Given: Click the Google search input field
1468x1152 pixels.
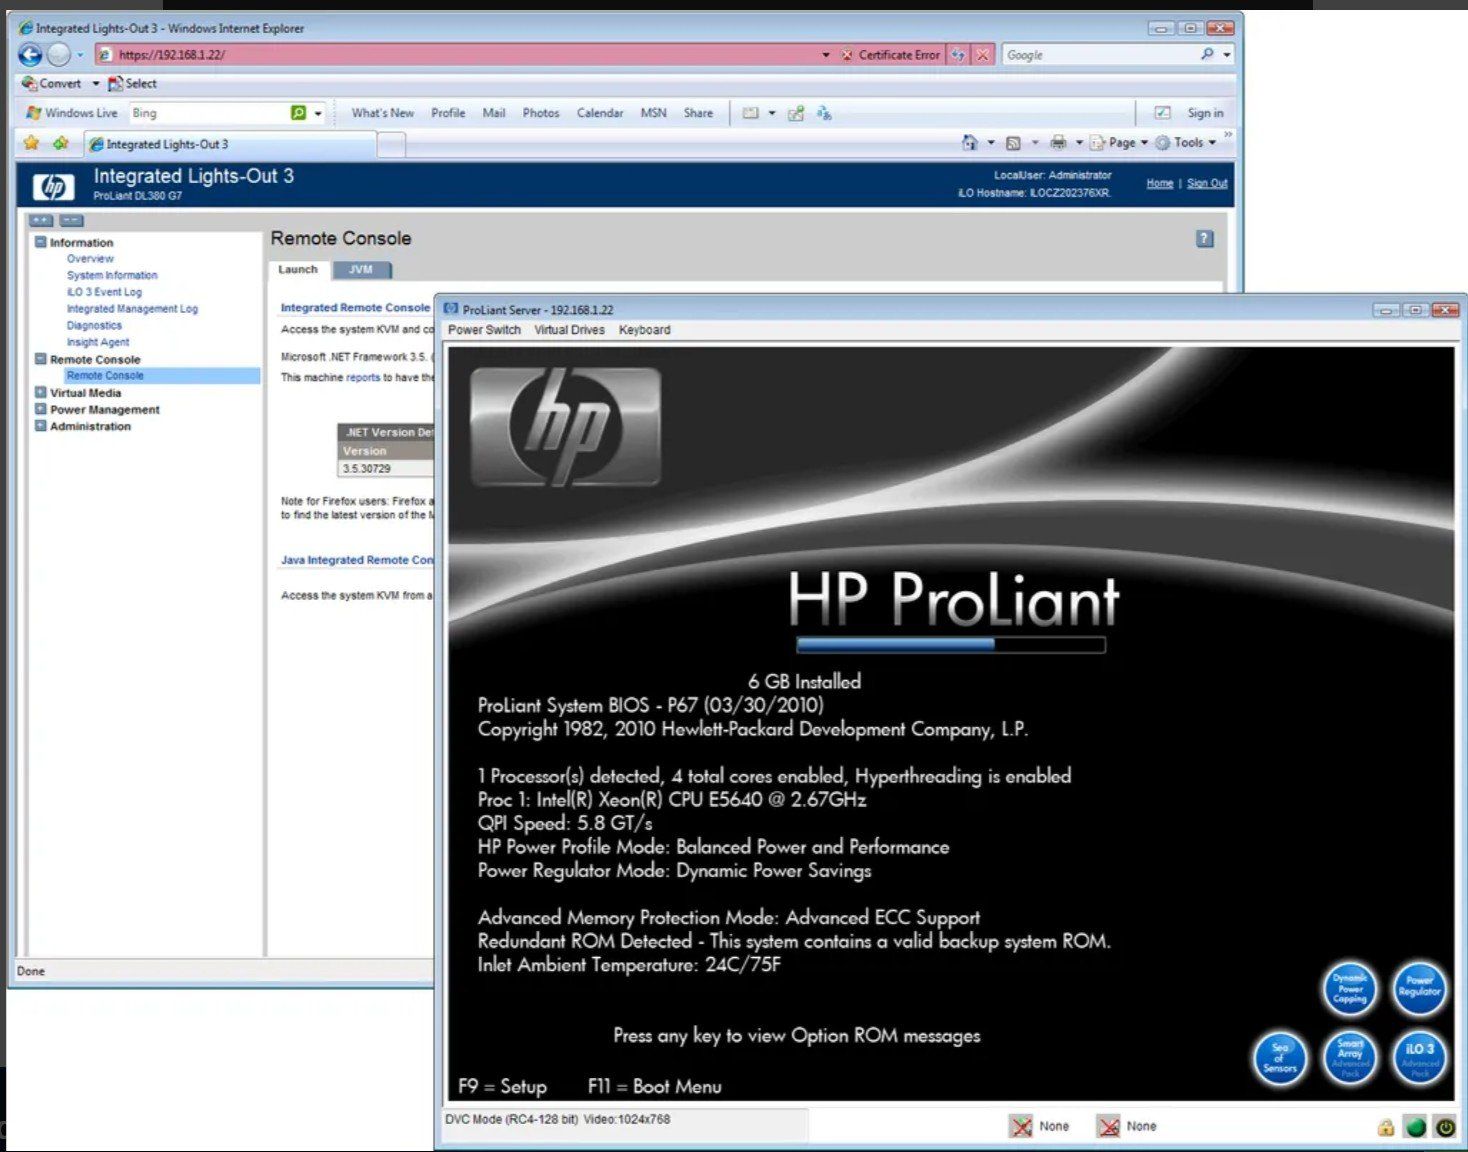Looking at the screenshot, I should [1100, 55].
